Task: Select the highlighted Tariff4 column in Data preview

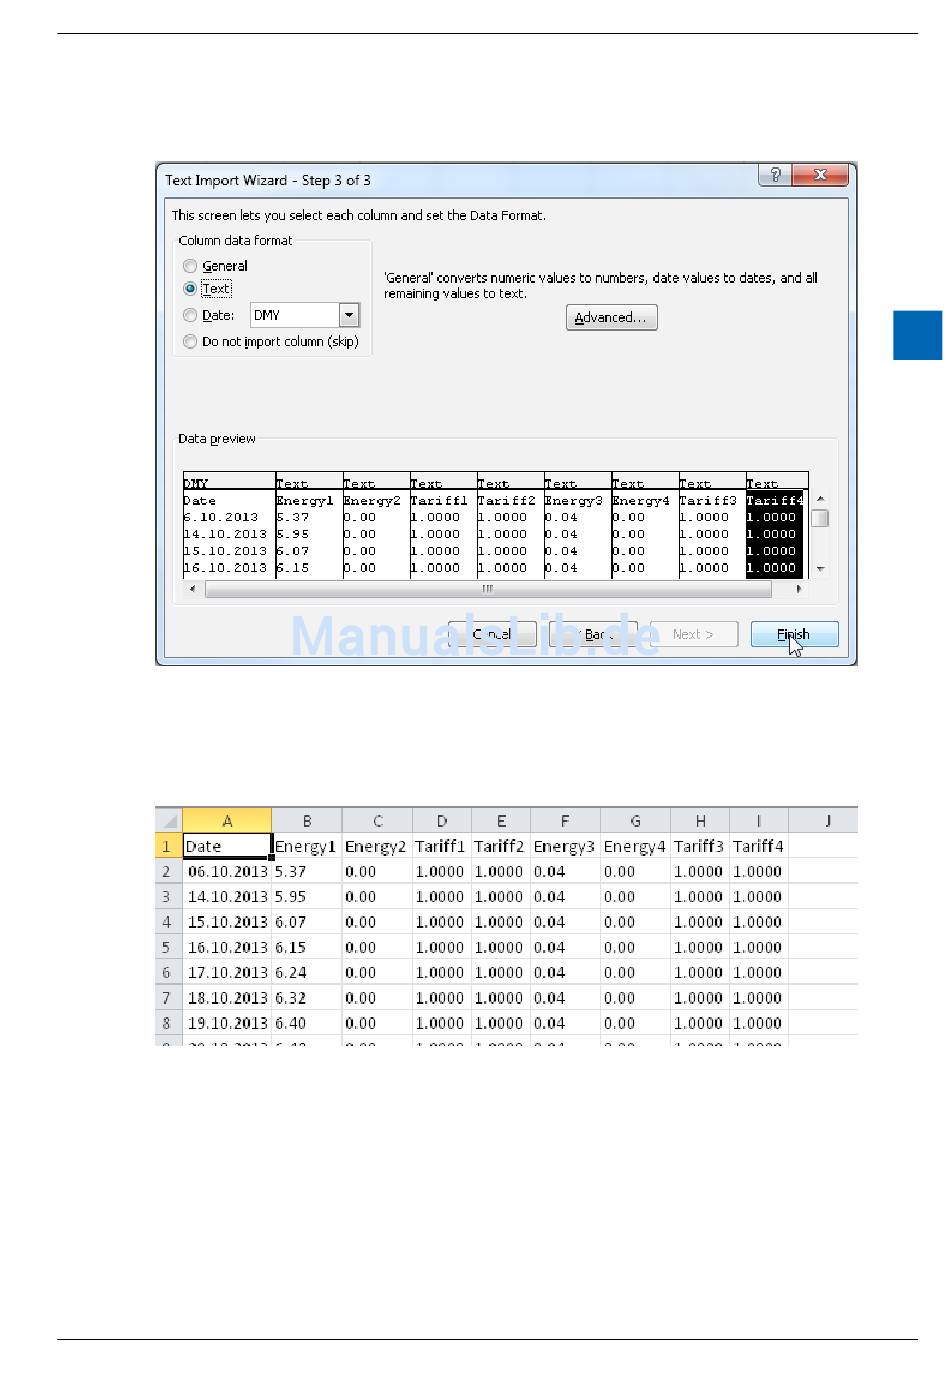Action: (x=775, y=526)
